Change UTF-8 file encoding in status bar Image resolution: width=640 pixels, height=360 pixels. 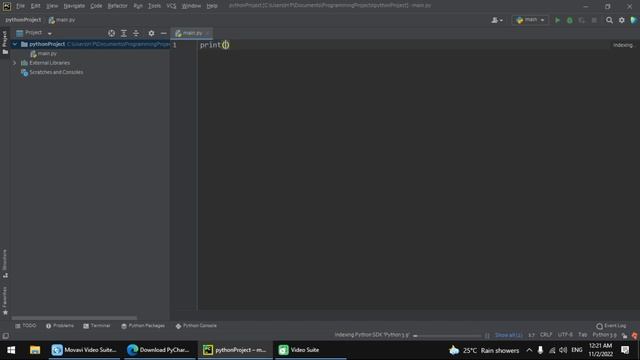click(565, 335)
